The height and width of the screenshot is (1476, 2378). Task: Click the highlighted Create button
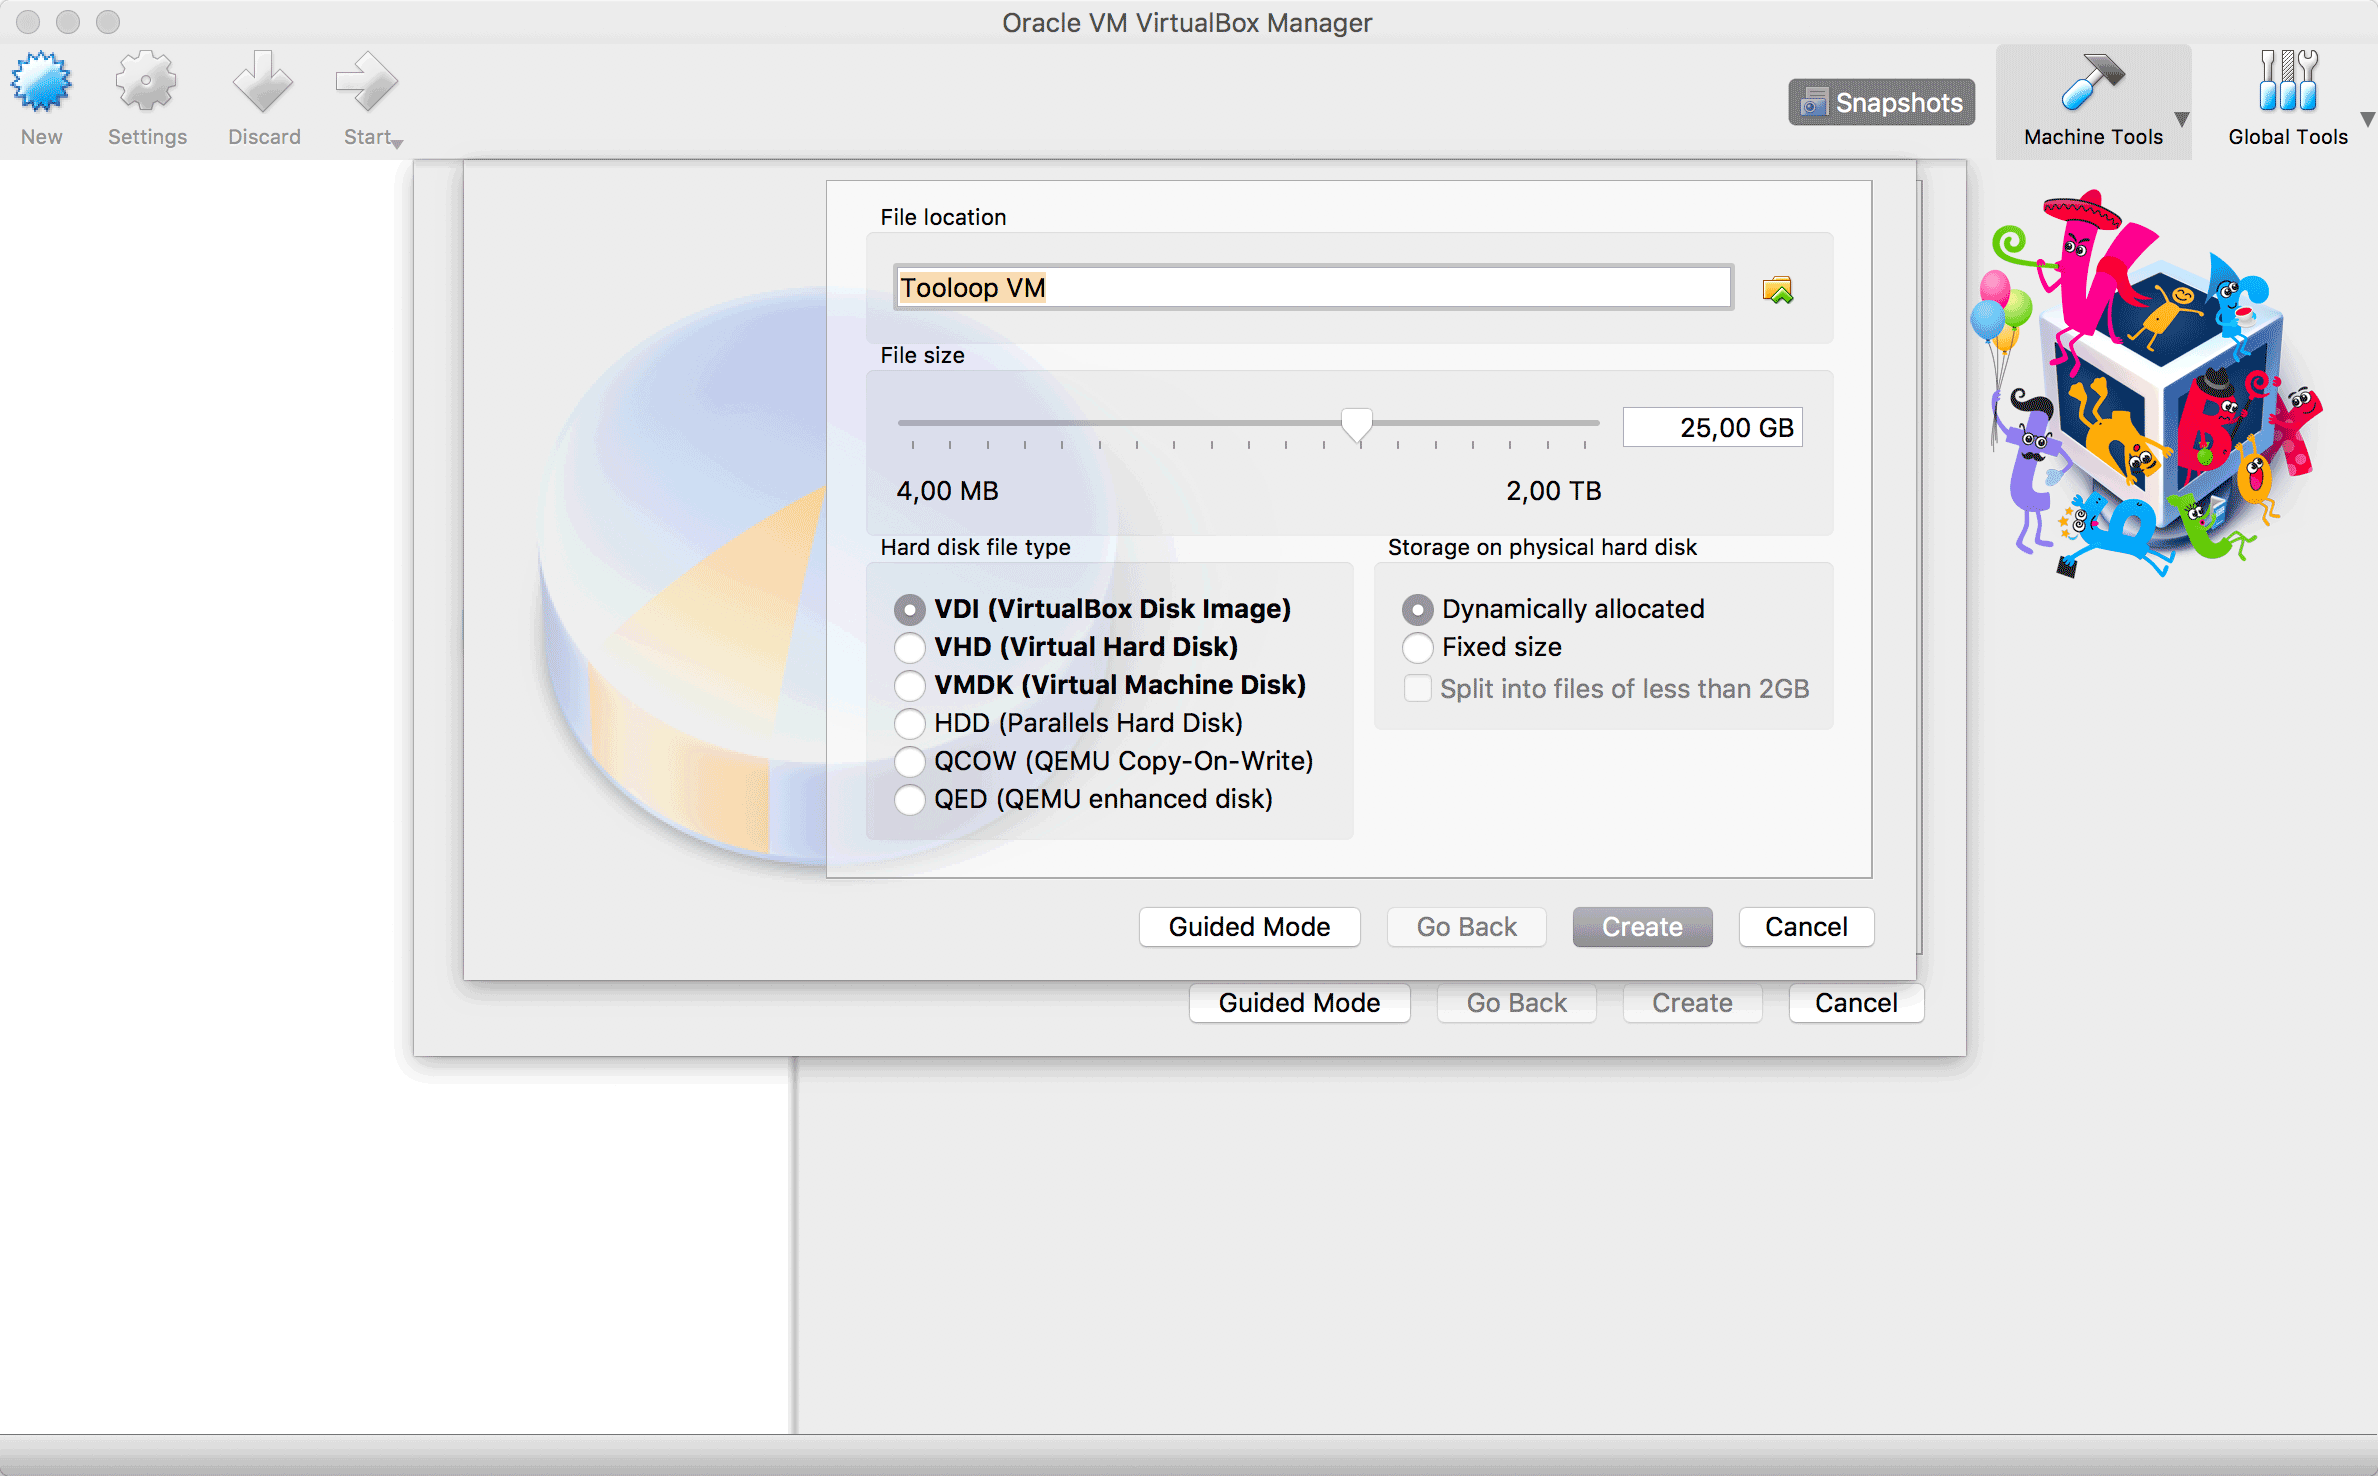1642,927
